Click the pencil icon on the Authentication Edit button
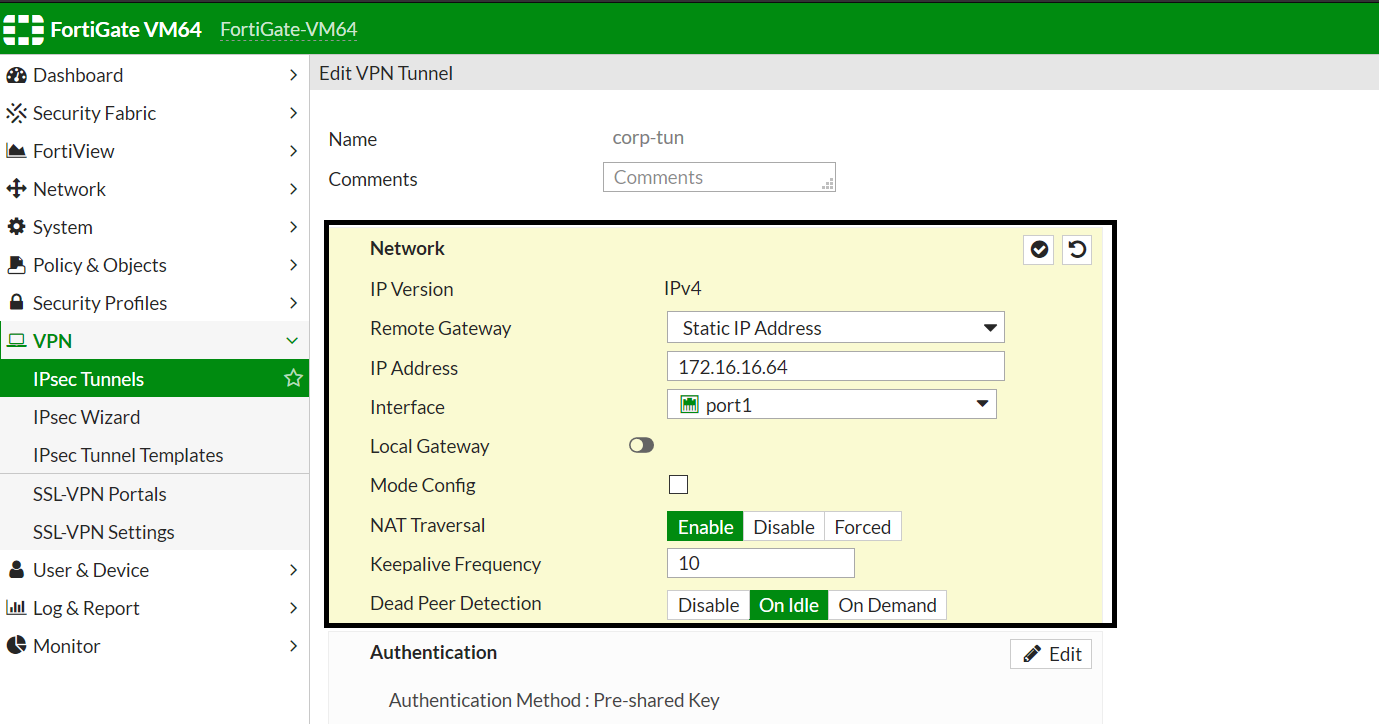Screen dimensions: 1379x724 pyautogui.click(x=1032, y=654)
